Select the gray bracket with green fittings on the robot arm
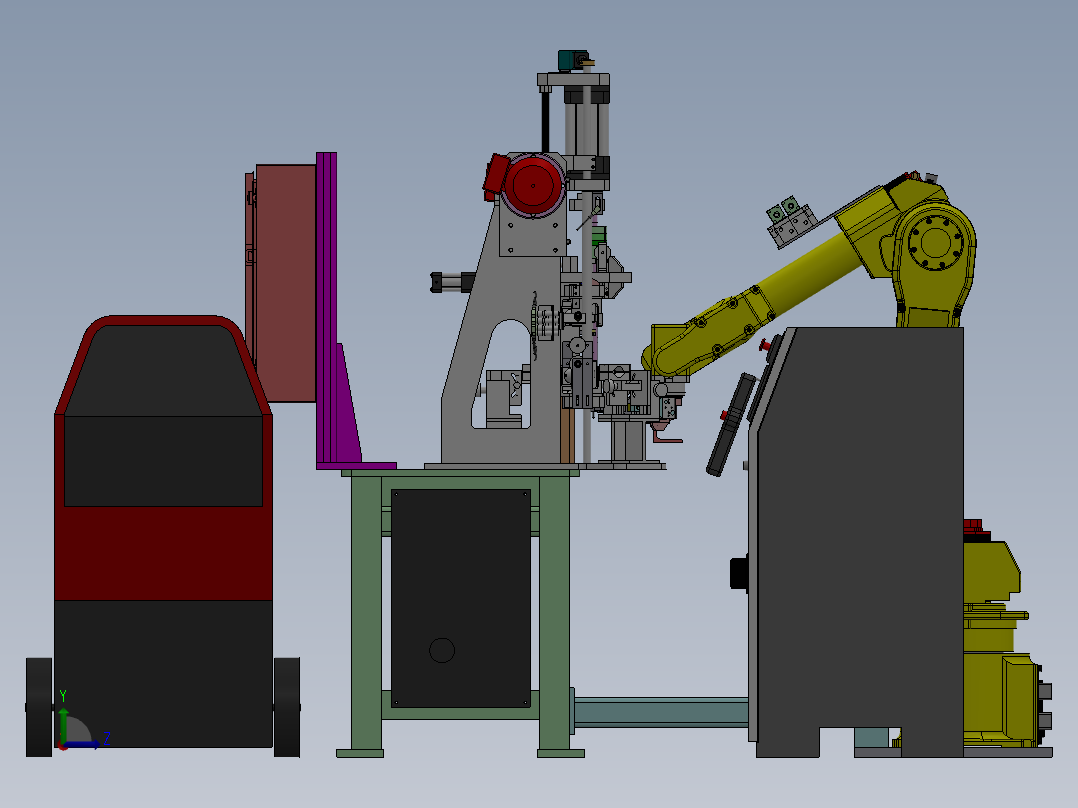 (791, 222)
